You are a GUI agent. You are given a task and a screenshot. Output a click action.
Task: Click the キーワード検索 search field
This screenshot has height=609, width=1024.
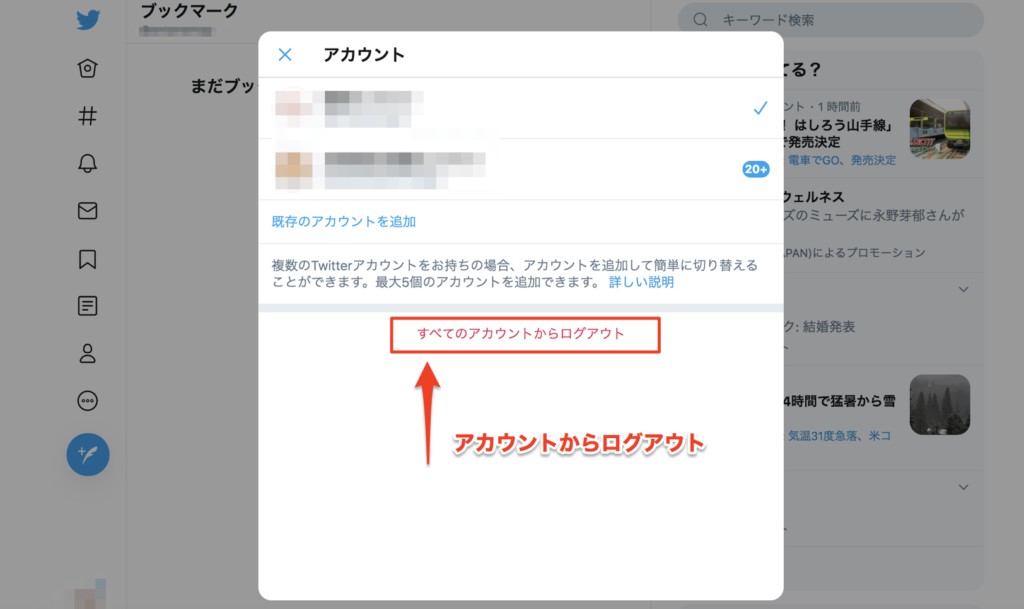tap(831, 20)
